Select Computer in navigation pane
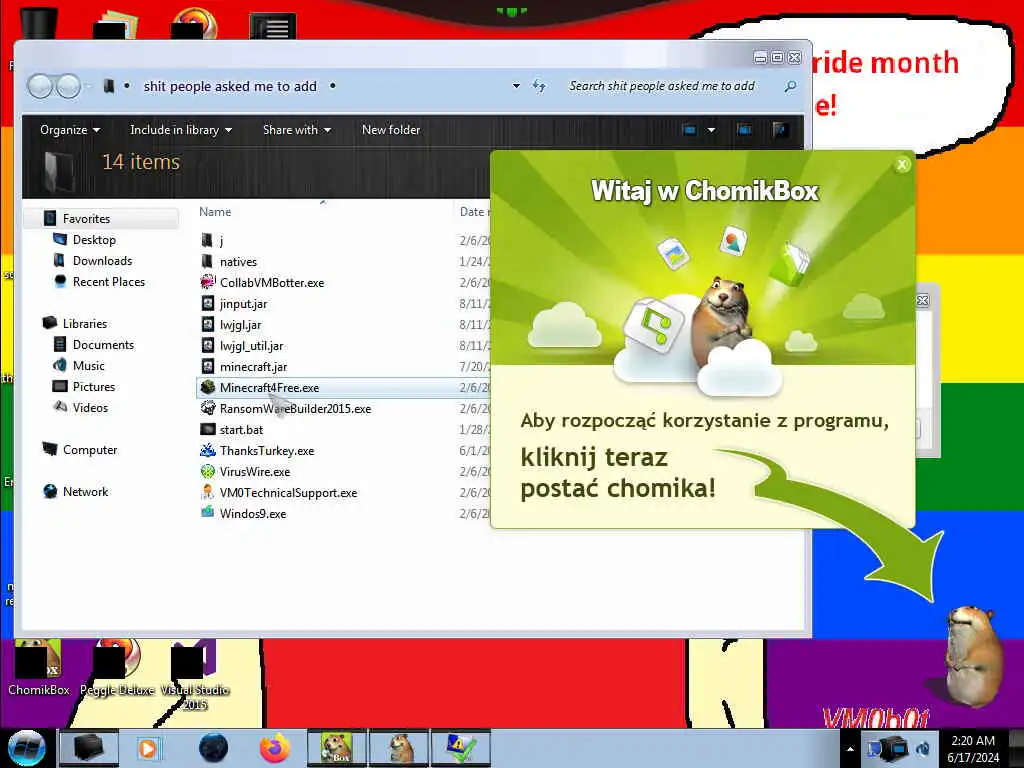This screenshot has width=1024, height=768. [x=89, y=450]
